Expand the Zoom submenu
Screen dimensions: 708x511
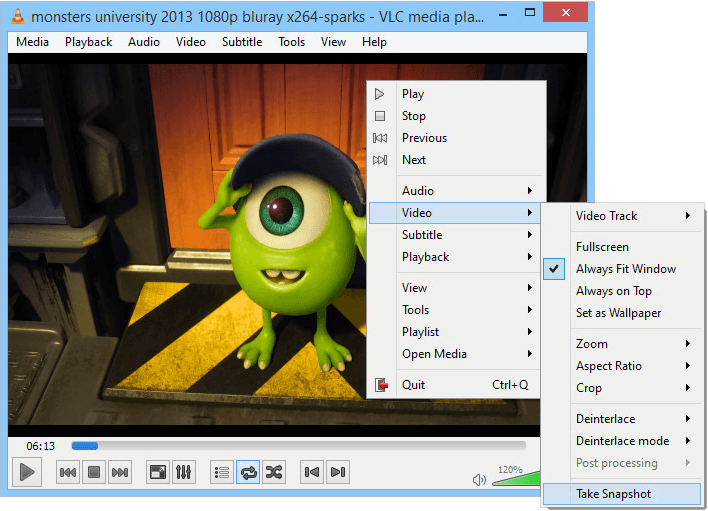(623, 344)
